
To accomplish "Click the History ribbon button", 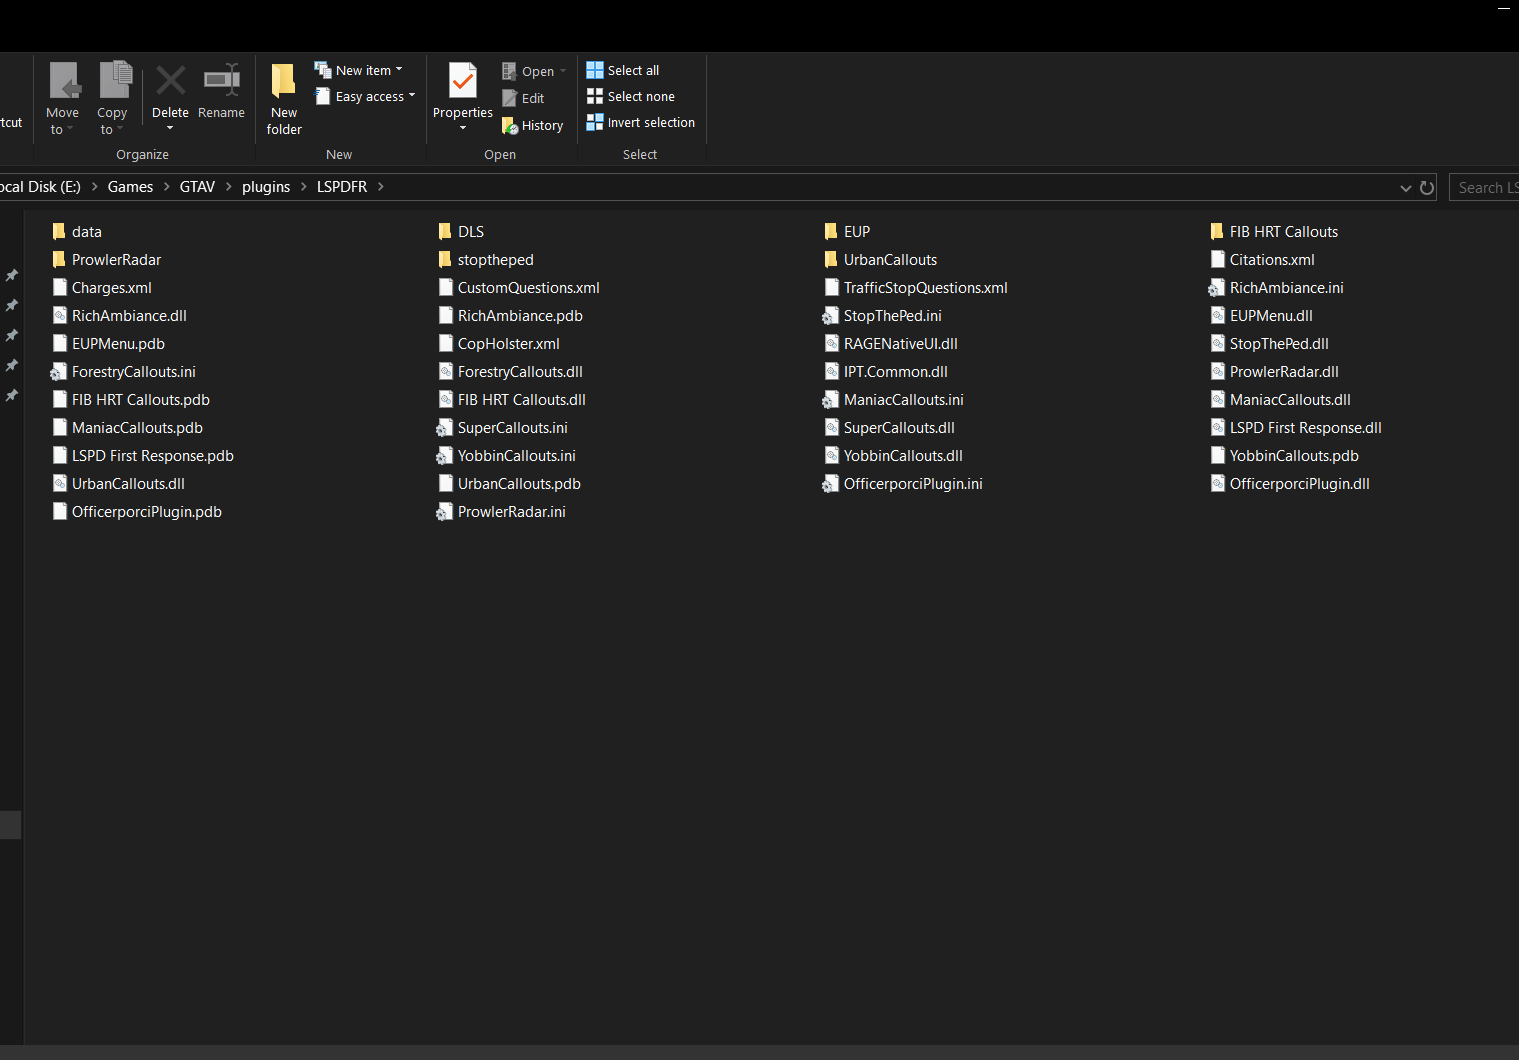I will (532, 125).
